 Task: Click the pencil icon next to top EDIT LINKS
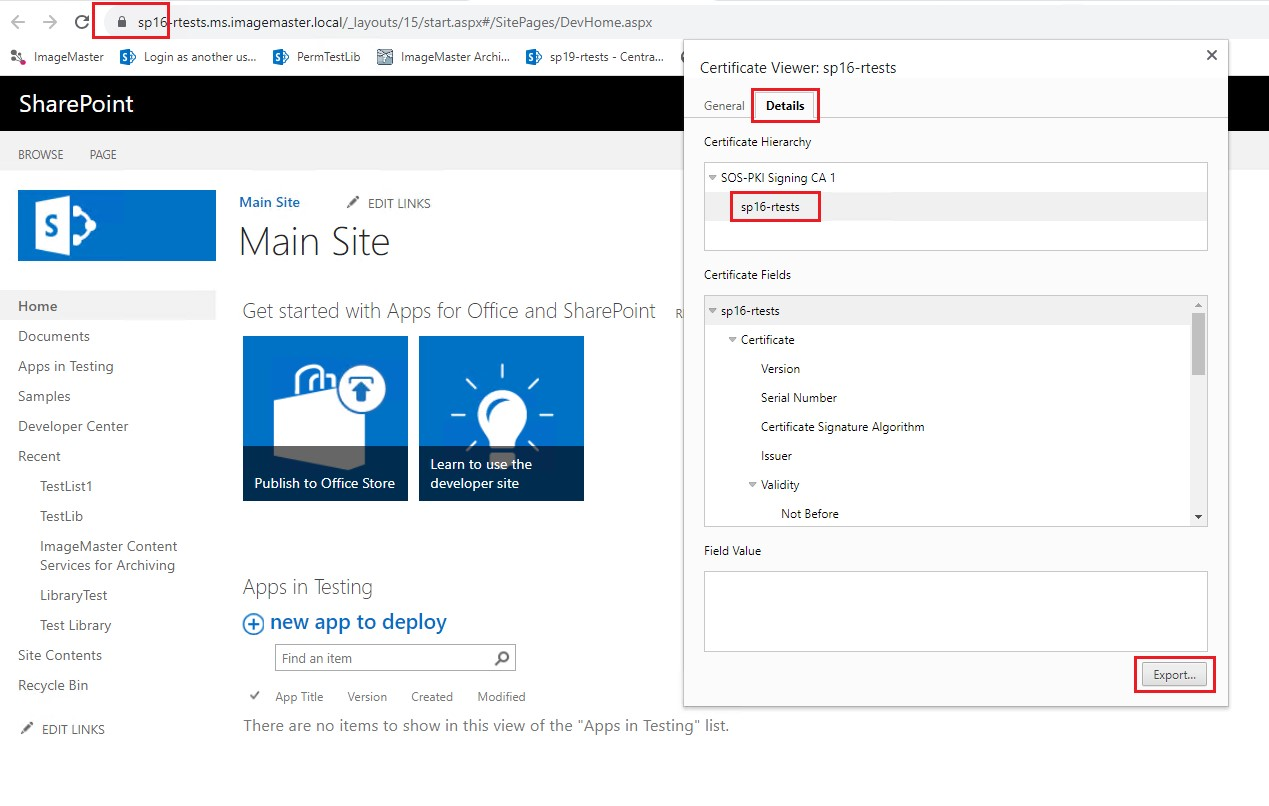click(353, 203)
